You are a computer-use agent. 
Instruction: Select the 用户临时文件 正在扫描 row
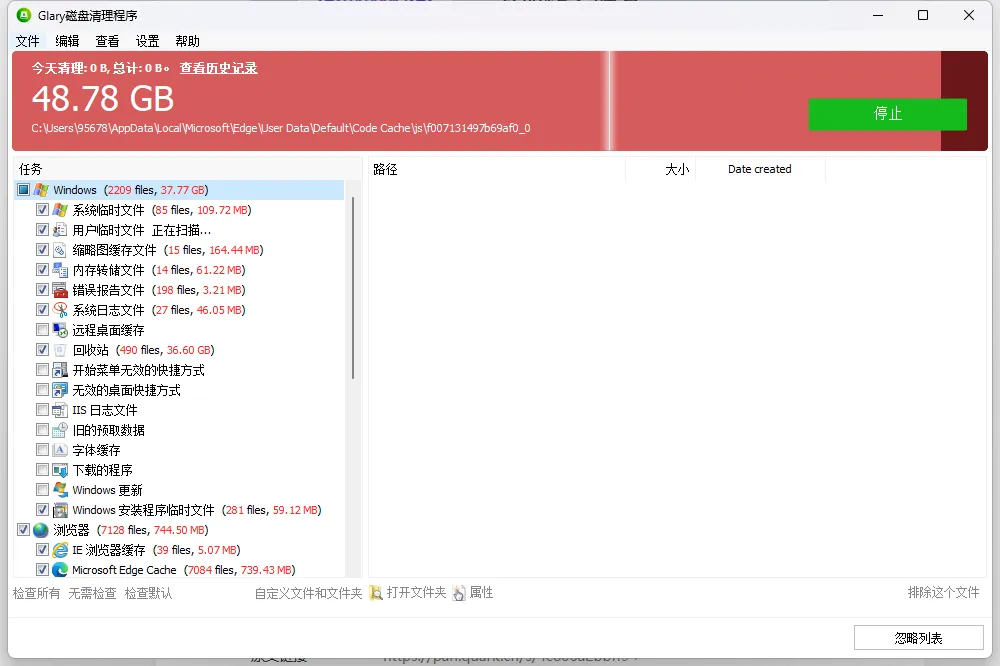(142, 230)
